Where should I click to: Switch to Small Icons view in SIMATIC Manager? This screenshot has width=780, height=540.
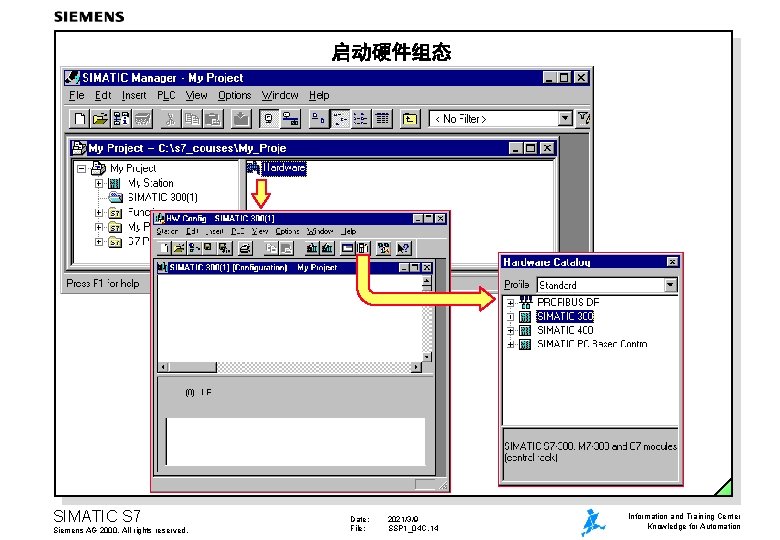pyautogui.click(x=340, y=119)
